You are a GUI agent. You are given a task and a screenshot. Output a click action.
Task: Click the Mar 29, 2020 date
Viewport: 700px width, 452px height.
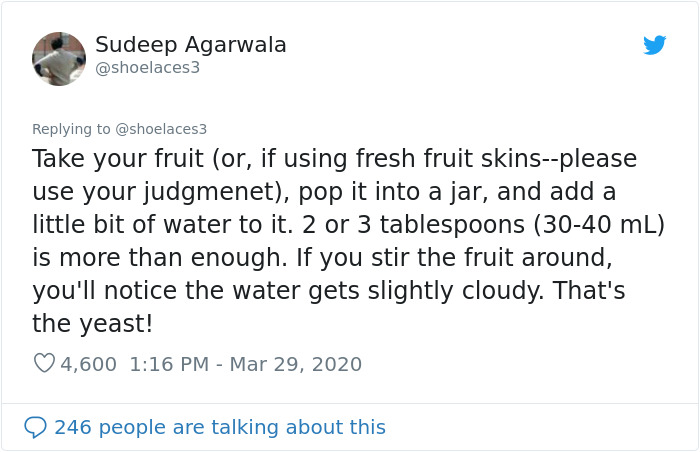click(295, 364)
